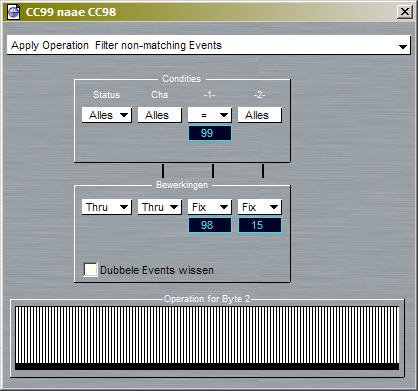Select the operation value field 15
The image size is (418, 391).
[260, 225]
